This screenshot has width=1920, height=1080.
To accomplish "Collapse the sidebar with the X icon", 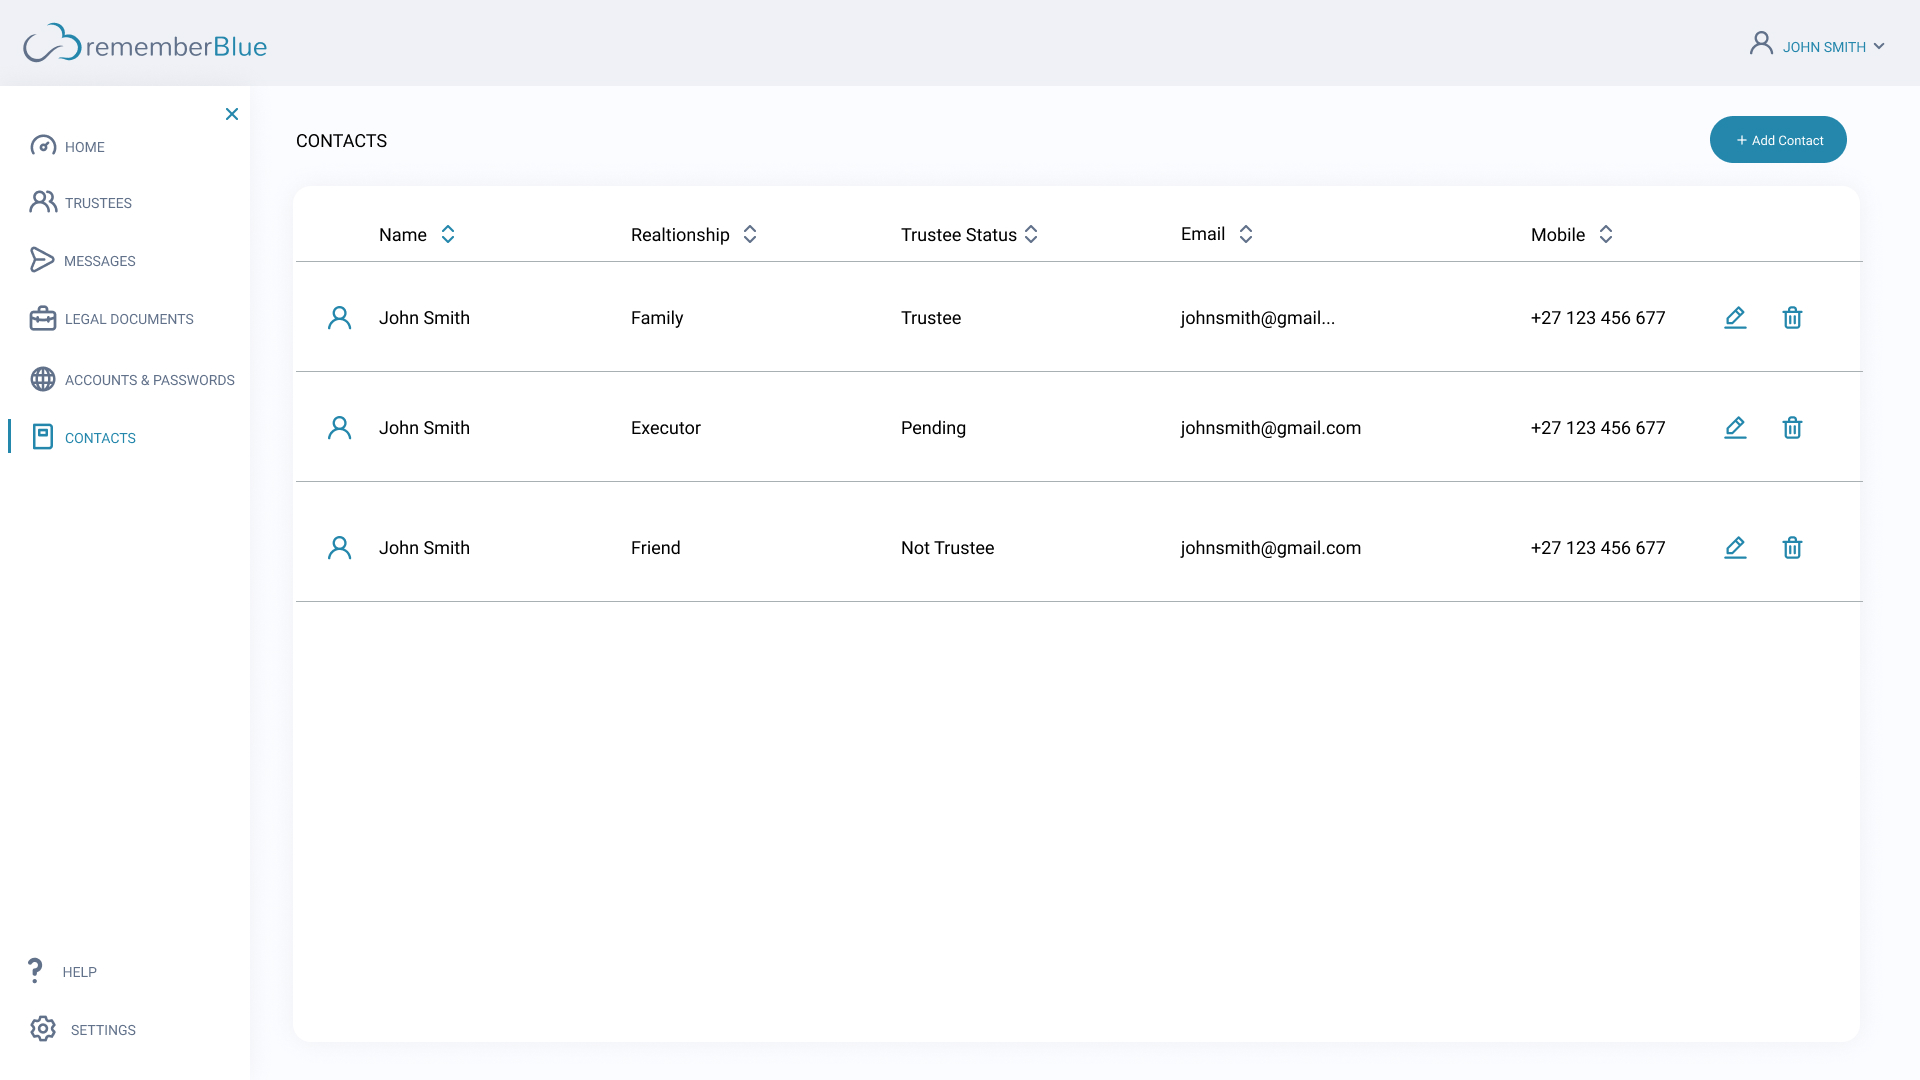I will pos(232,114).
